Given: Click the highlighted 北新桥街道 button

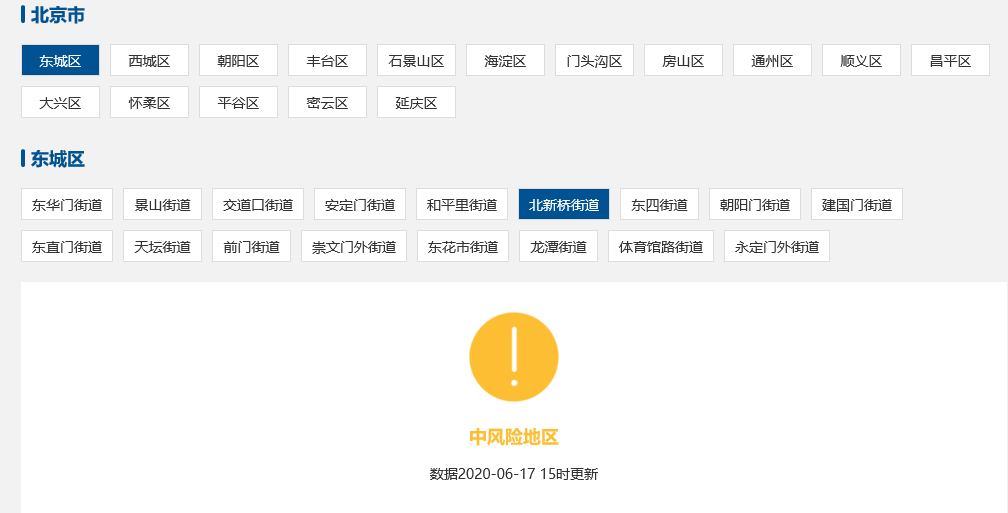Looking at the screenshot, I should tap(564, 204).
